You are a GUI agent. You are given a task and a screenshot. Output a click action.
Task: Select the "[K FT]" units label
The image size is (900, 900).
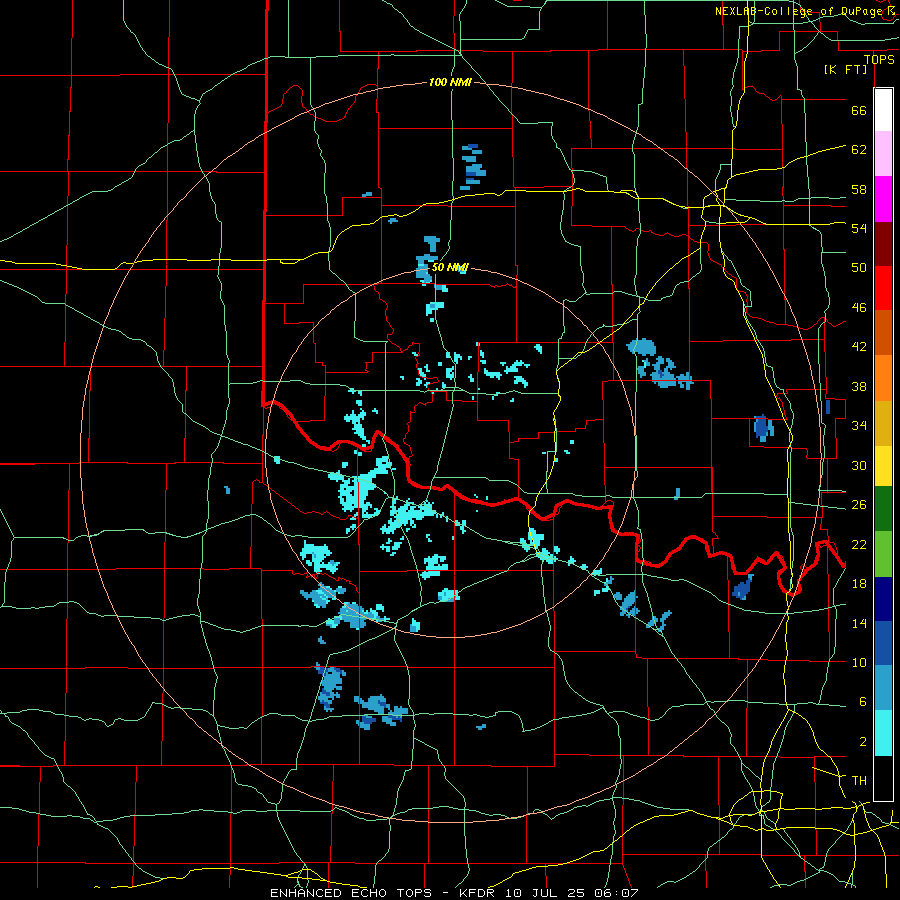tap(846, 70)
